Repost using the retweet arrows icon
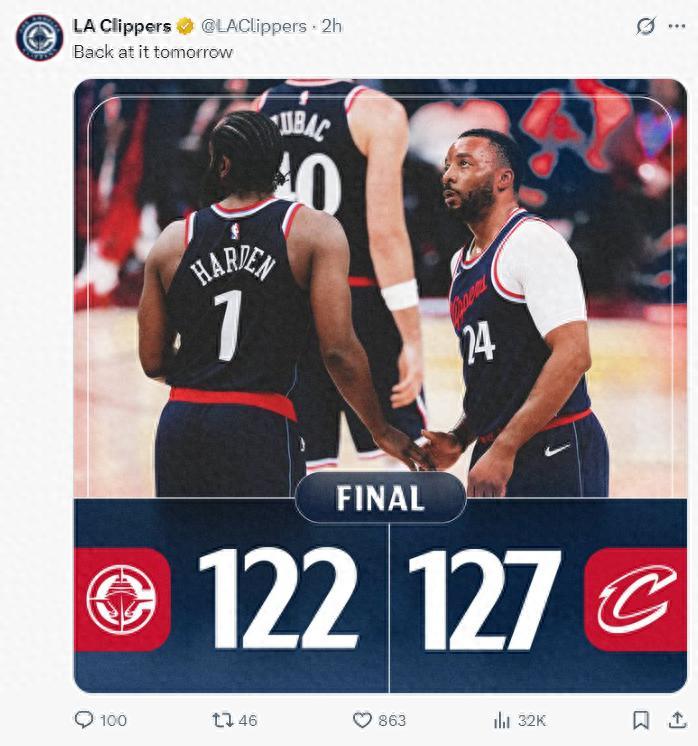This screenshot has height=746, width=698. 220,720
